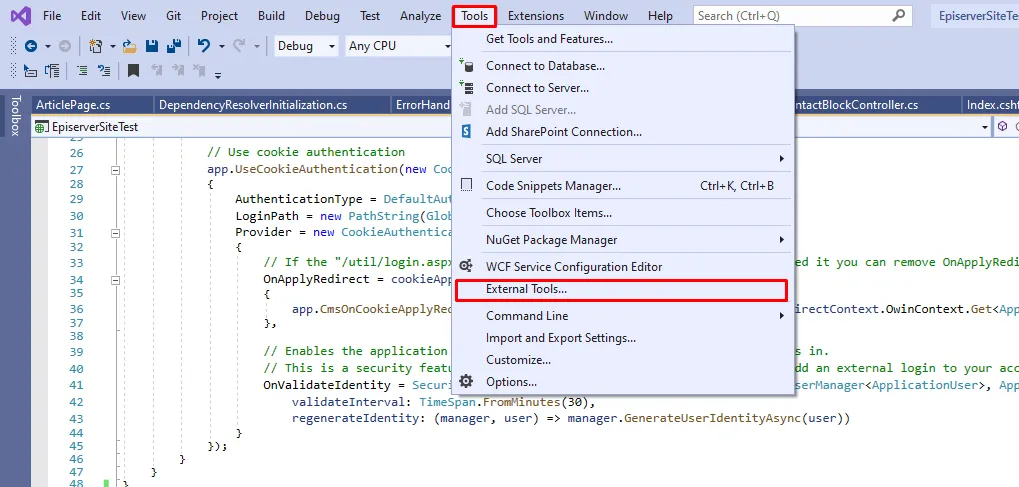Open the Debug configuration dropdown

pyautogui.click(x=306, y=46)
